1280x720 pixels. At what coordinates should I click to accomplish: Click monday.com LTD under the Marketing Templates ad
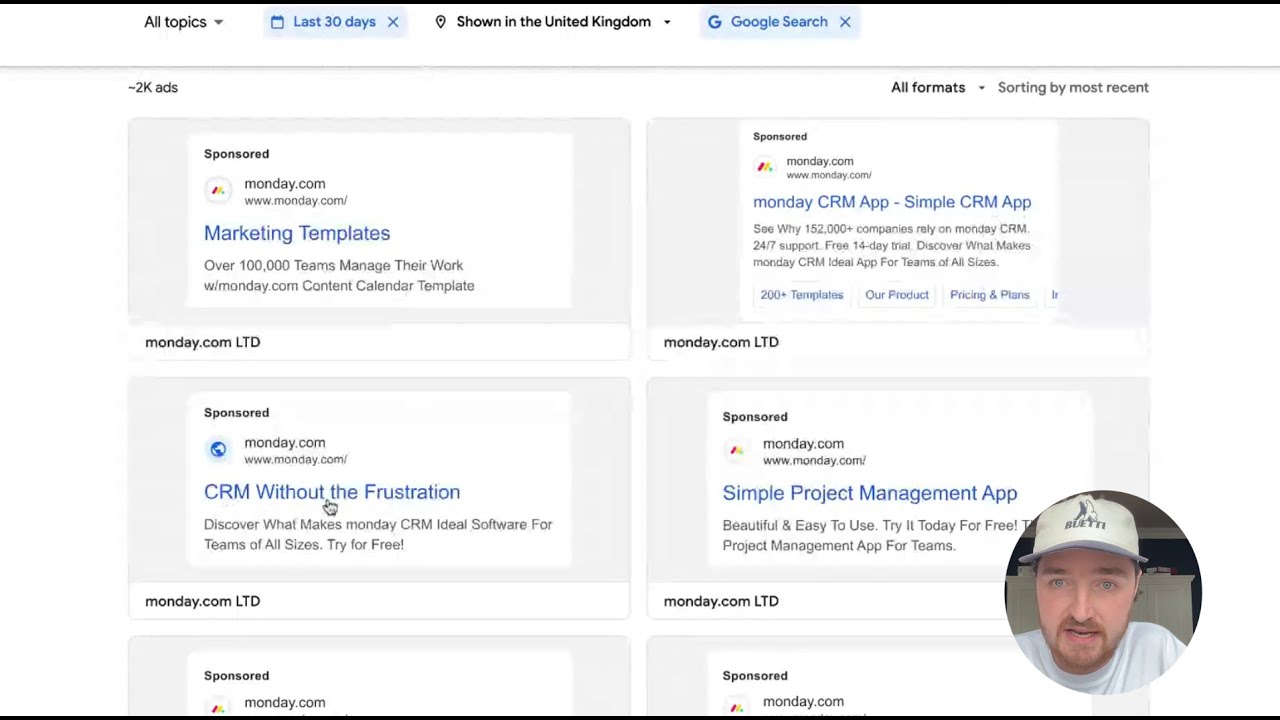[x=203, y=342]
